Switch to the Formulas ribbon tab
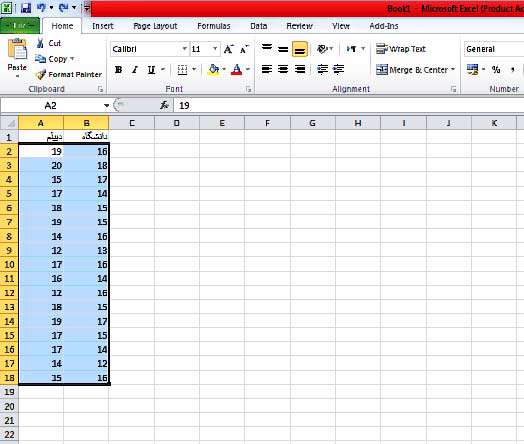 (214, 26)
